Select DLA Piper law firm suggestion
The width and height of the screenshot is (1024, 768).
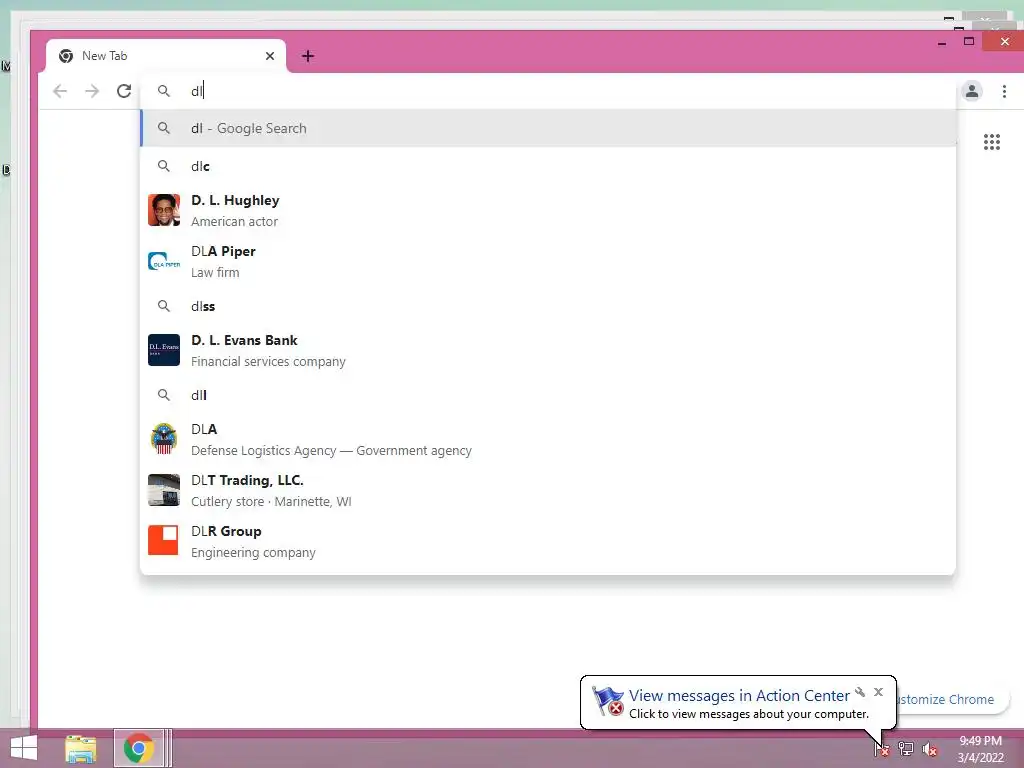(548, 261)
